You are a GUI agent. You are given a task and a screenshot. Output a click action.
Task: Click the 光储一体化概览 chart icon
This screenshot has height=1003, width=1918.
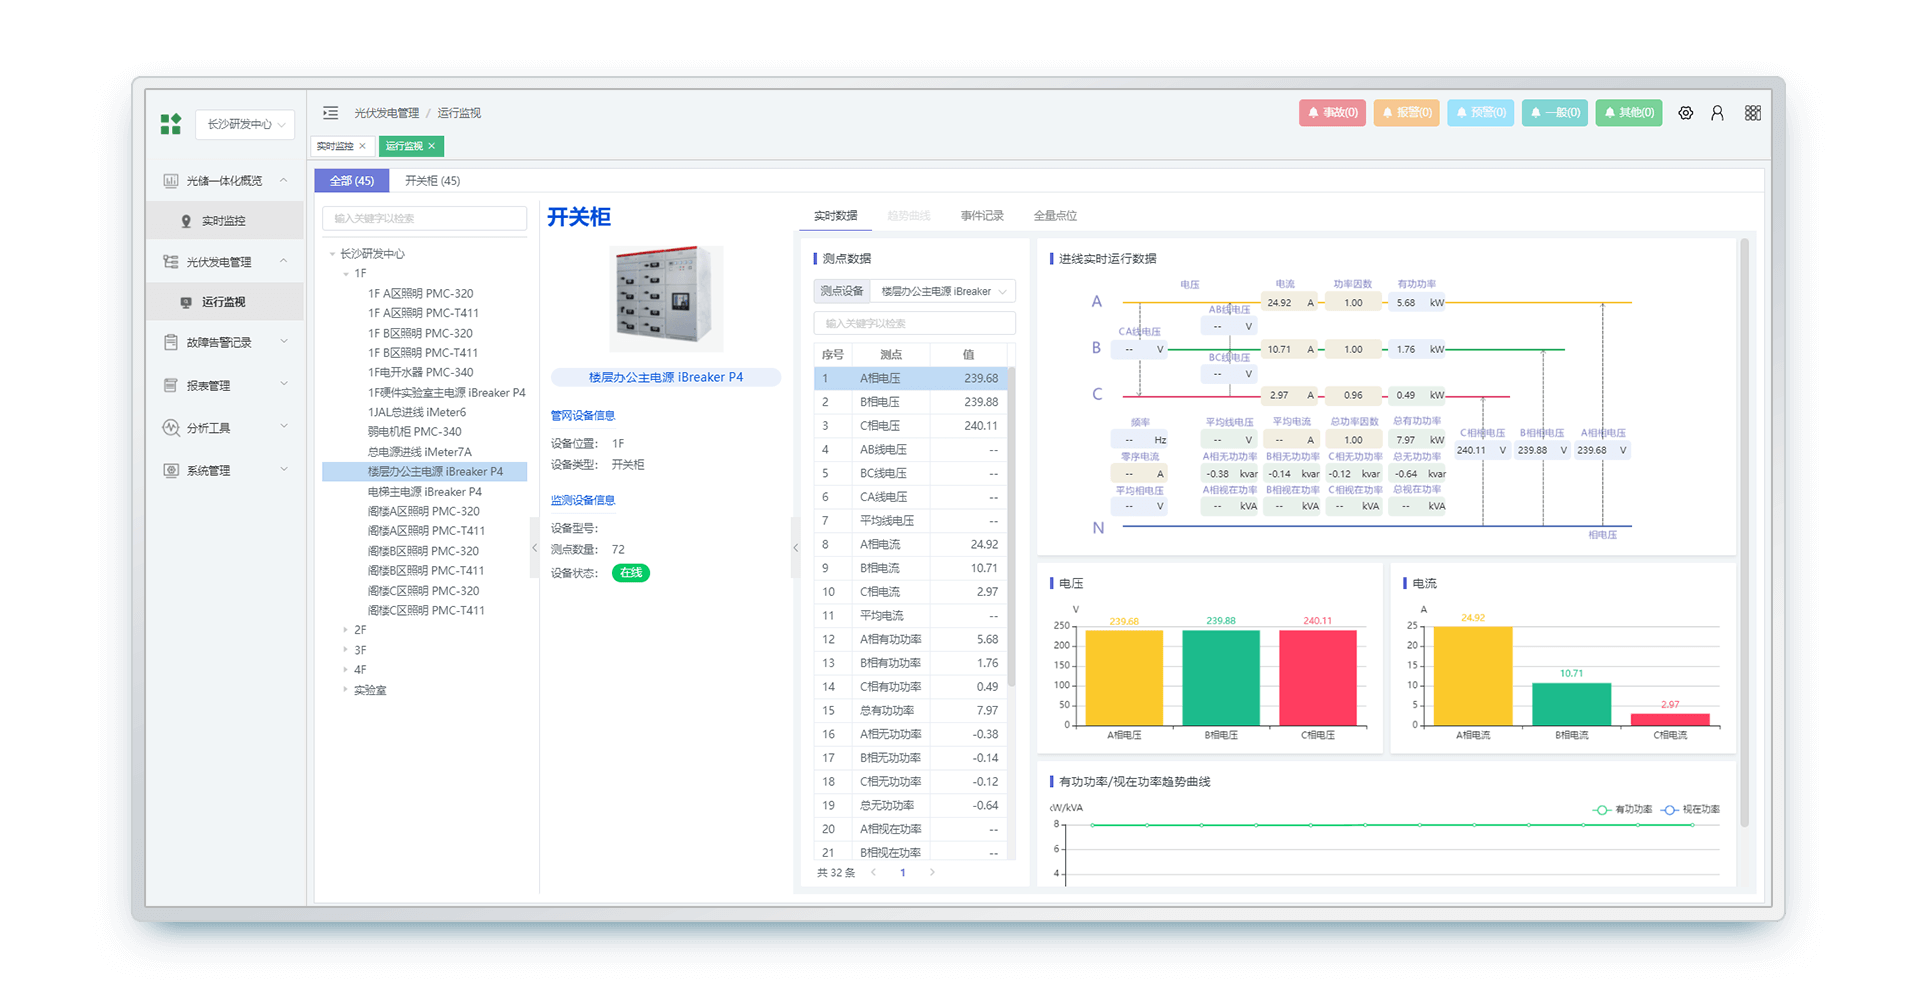171,181
